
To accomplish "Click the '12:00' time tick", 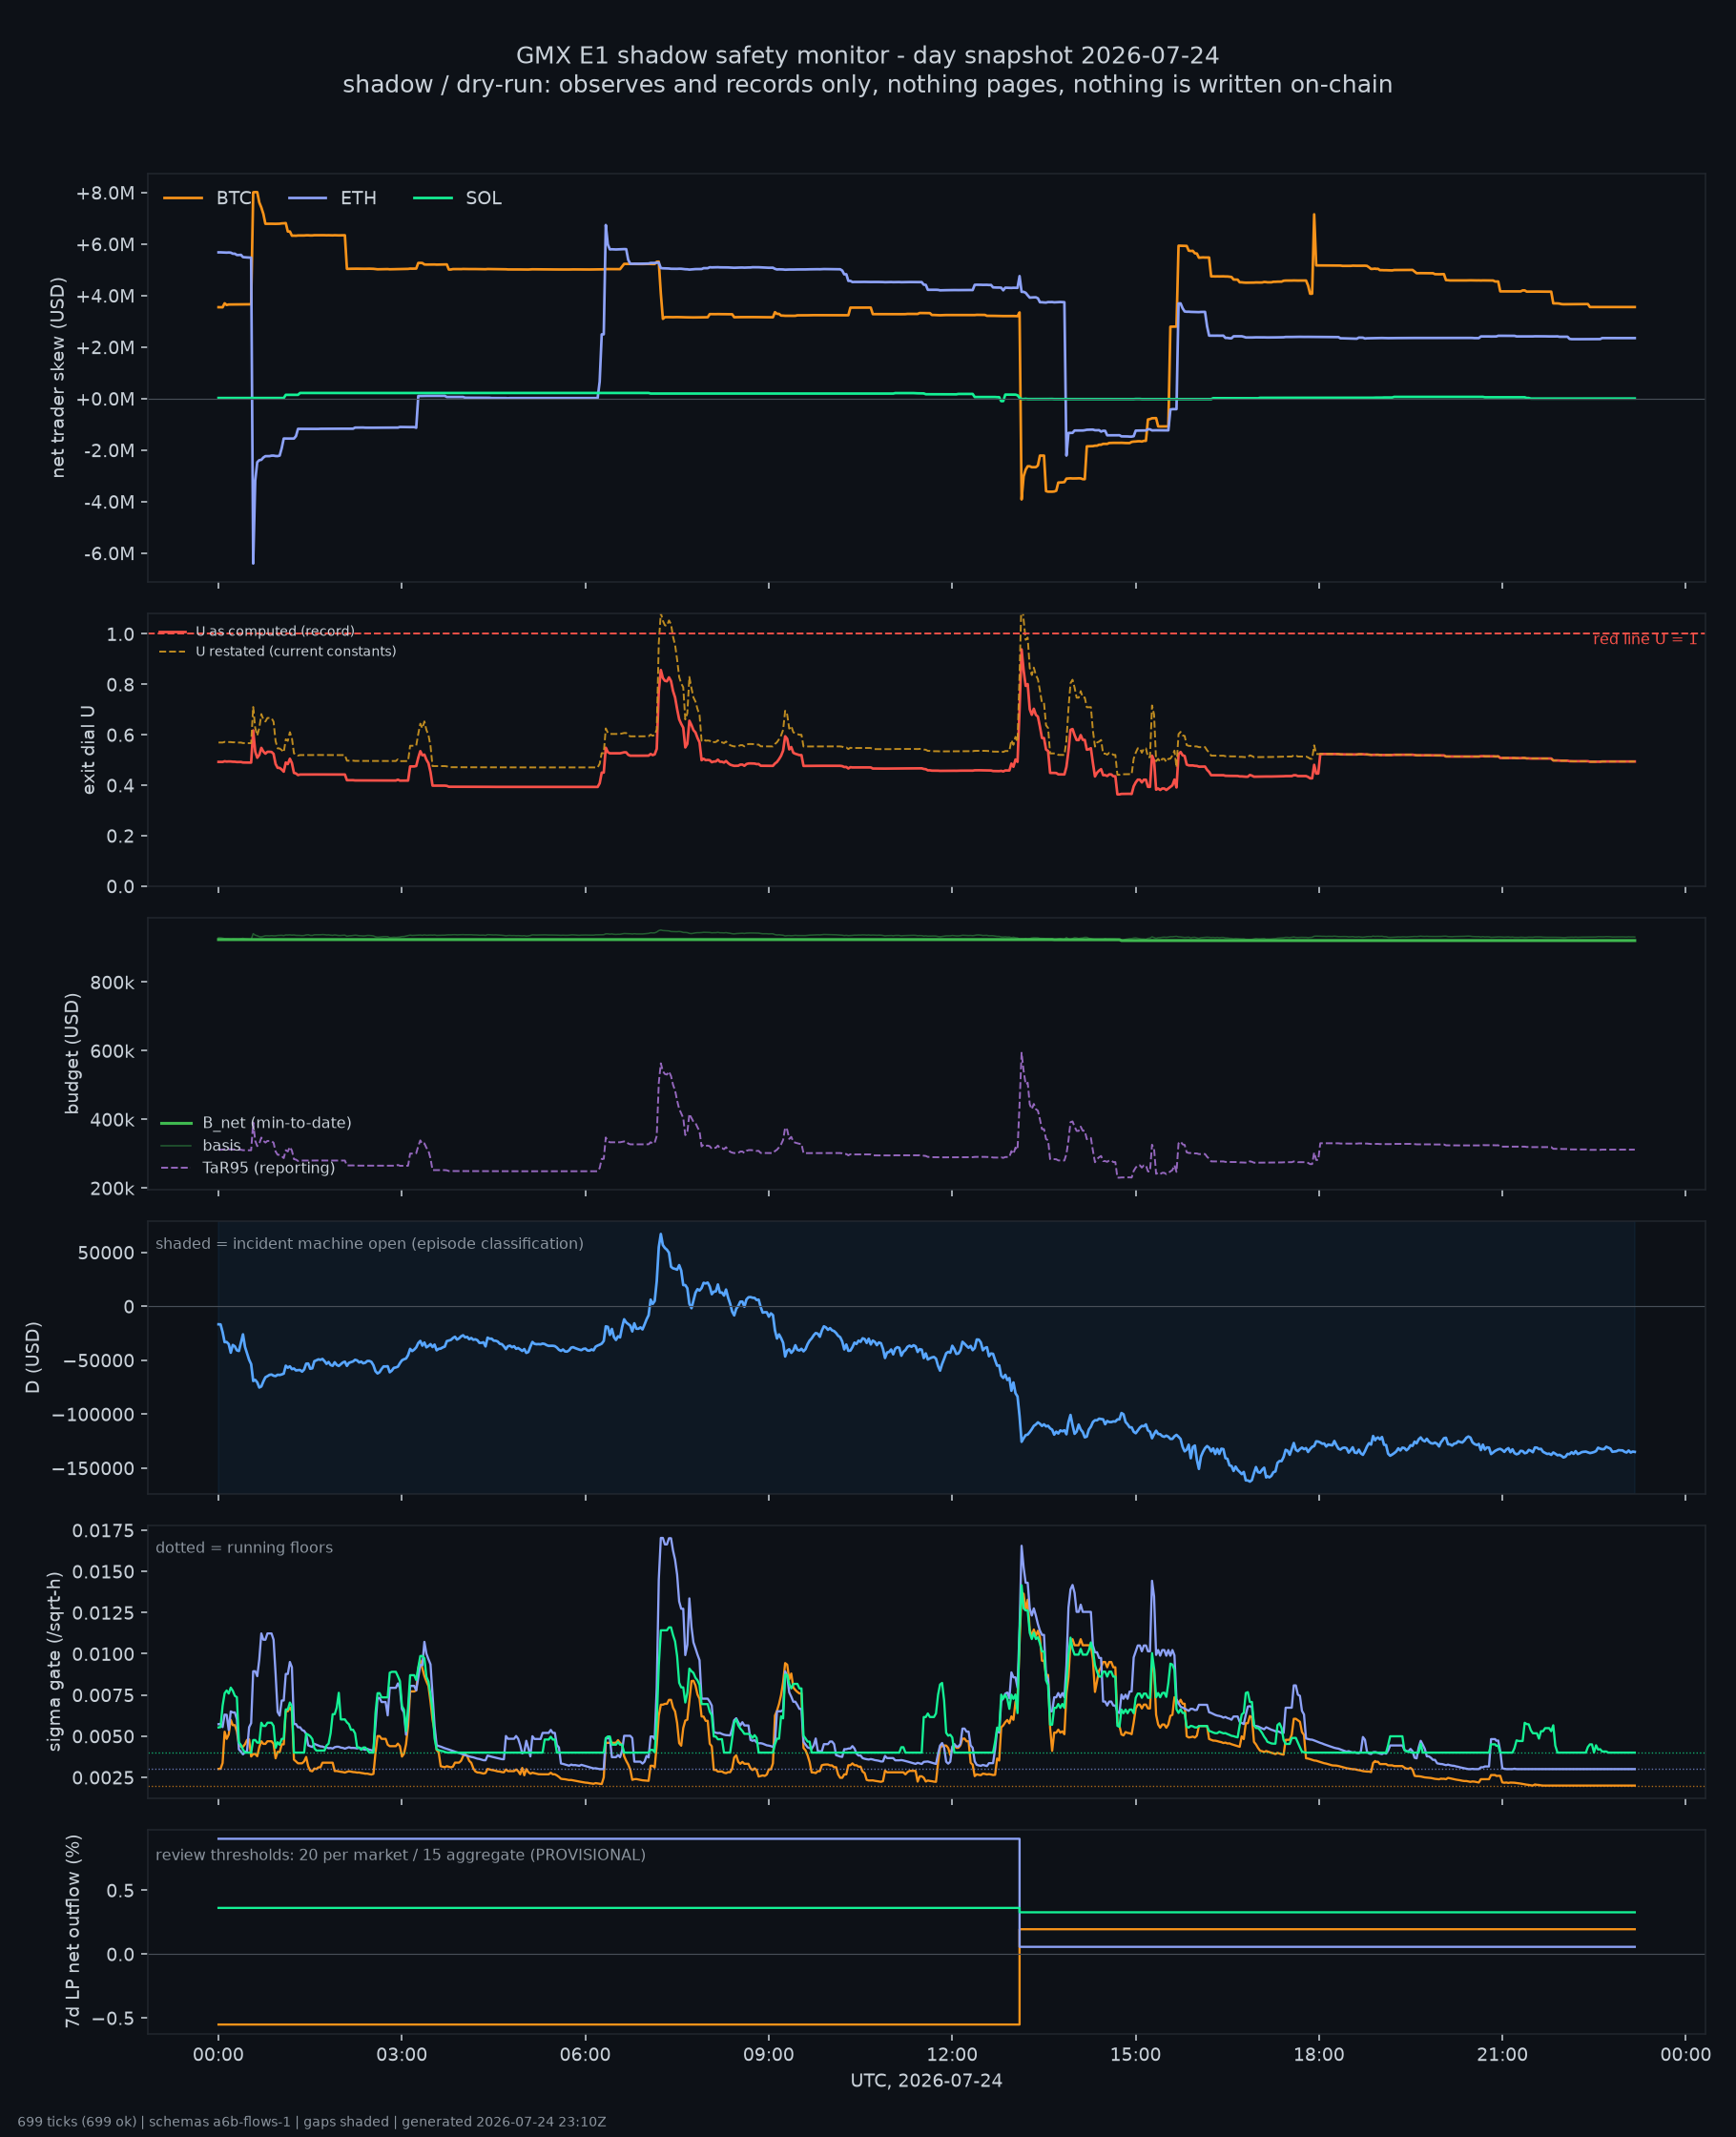I will [952, 2056].
